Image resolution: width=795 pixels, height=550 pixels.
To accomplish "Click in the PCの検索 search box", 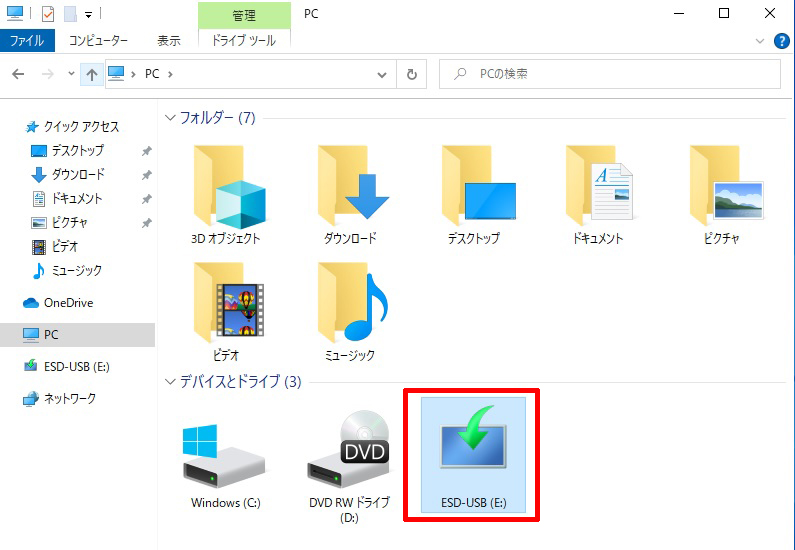I will [609, 74].
